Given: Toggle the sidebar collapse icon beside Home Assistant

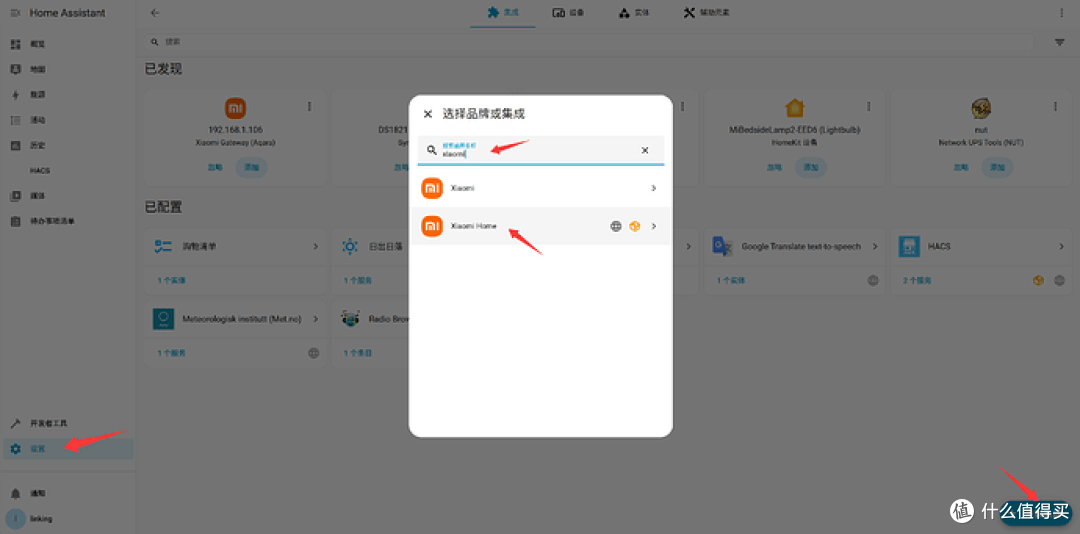Looking at the screenshot, I should [x=15, y=13].
